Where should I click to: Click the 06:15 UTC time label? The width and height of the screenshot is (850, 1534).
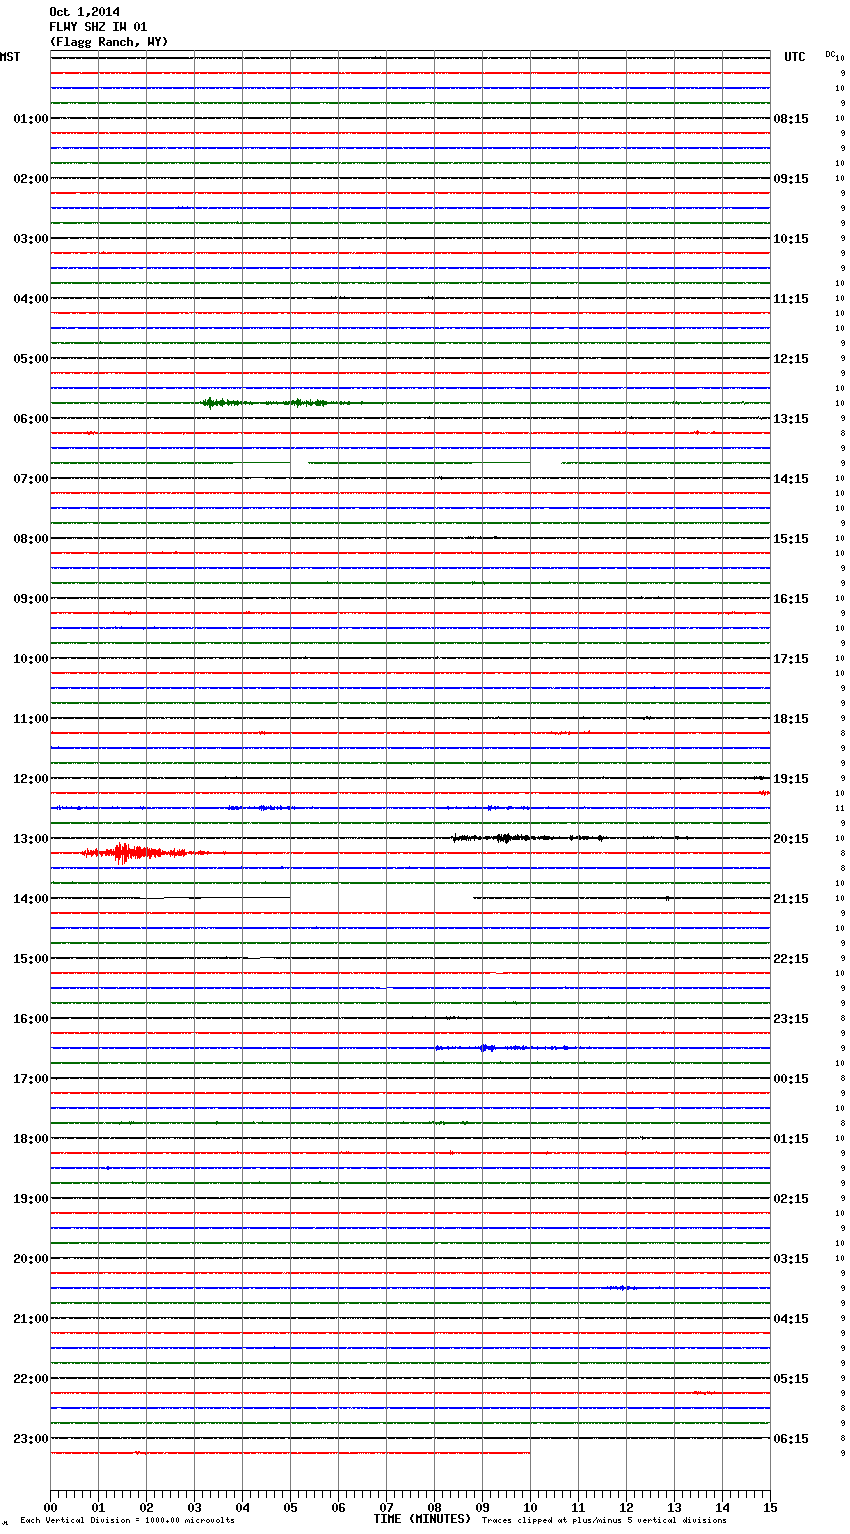point(791,1439)
